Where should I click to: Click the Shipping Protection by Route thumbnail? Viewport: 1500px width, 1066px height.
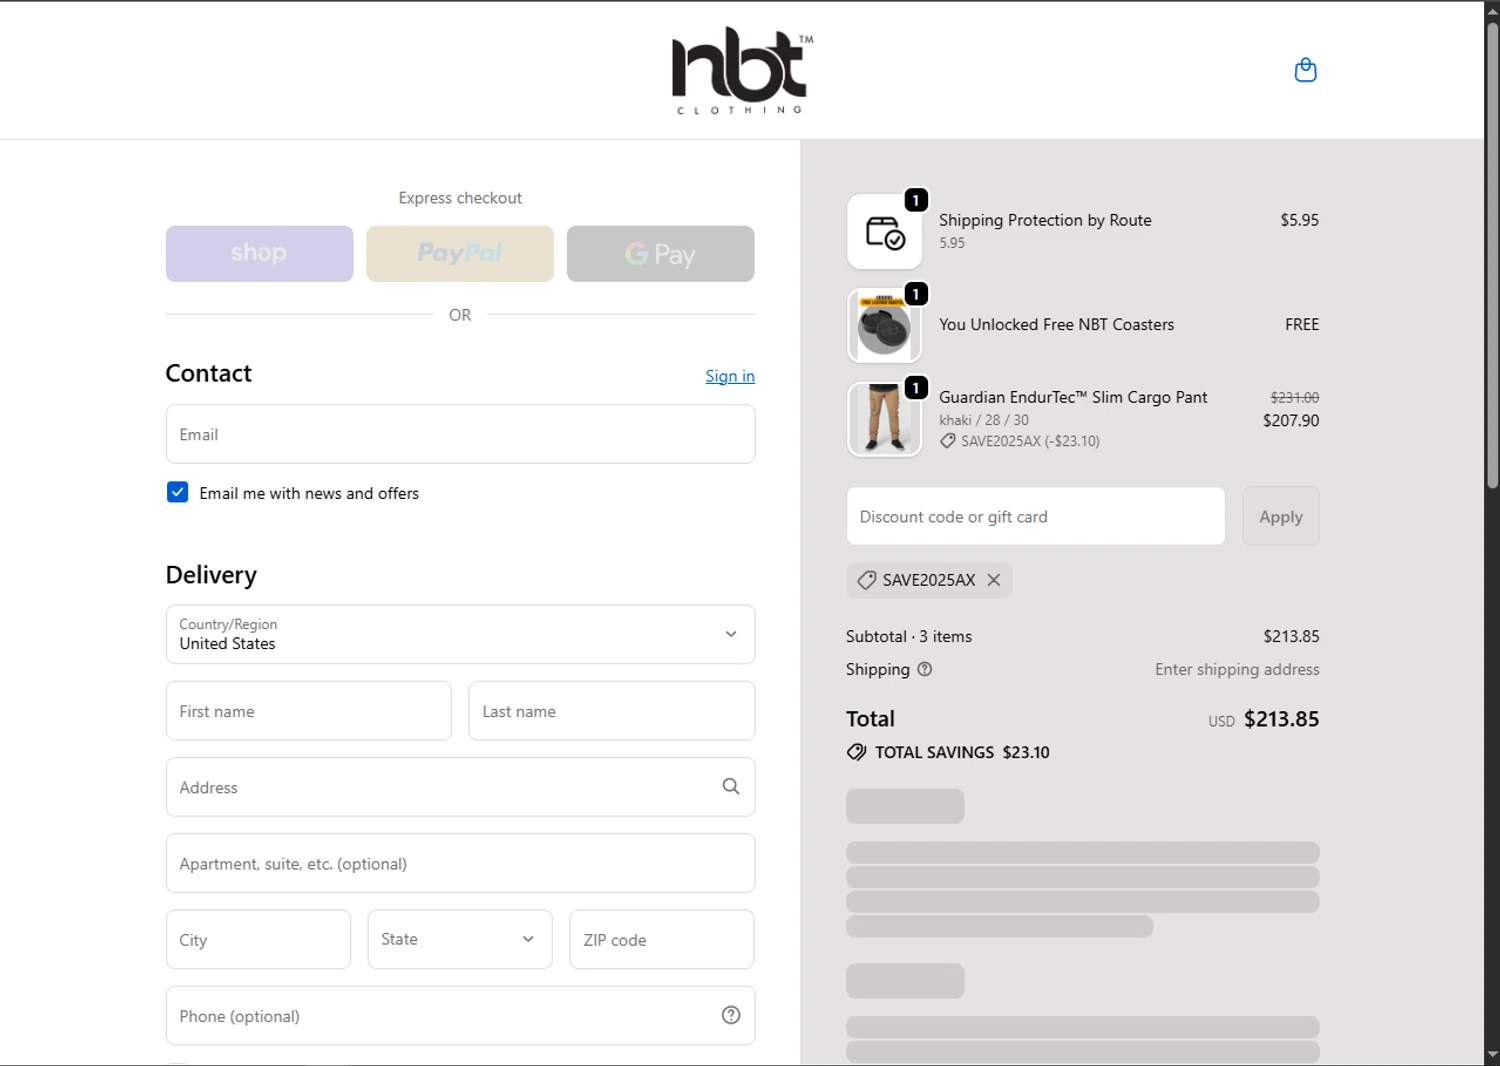pos(884,232)
